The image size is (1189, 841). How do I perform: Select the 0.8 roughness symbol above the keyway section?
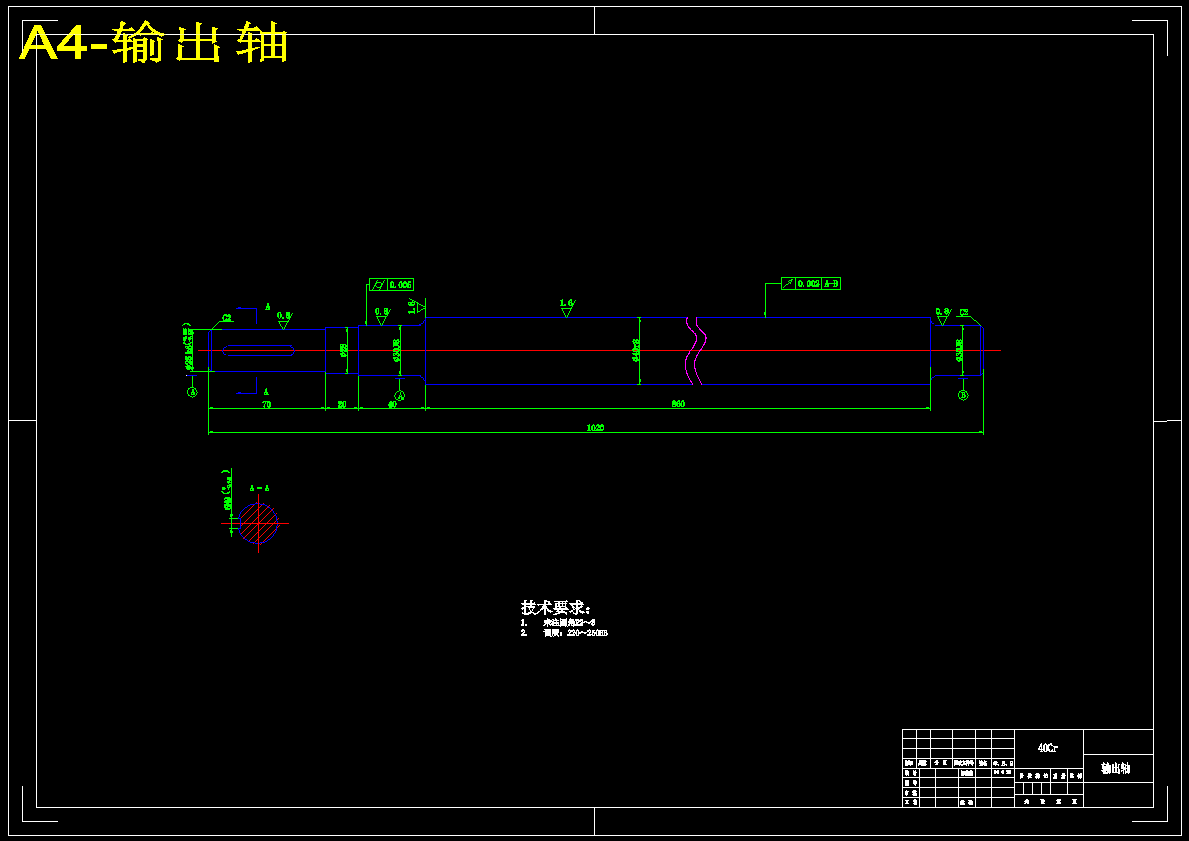pyautogui.click(x=284, y=320)
